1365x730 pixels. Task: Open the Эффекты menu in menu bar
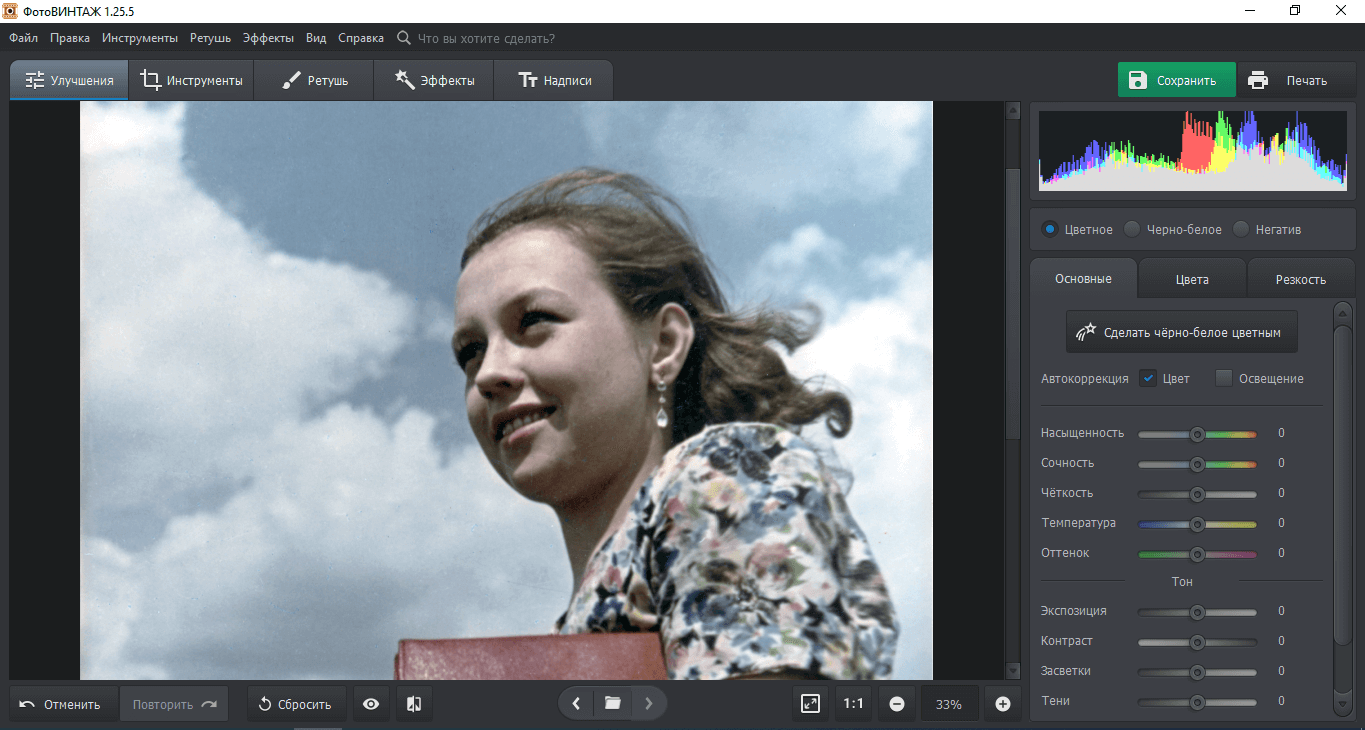(x=268, y=38)
